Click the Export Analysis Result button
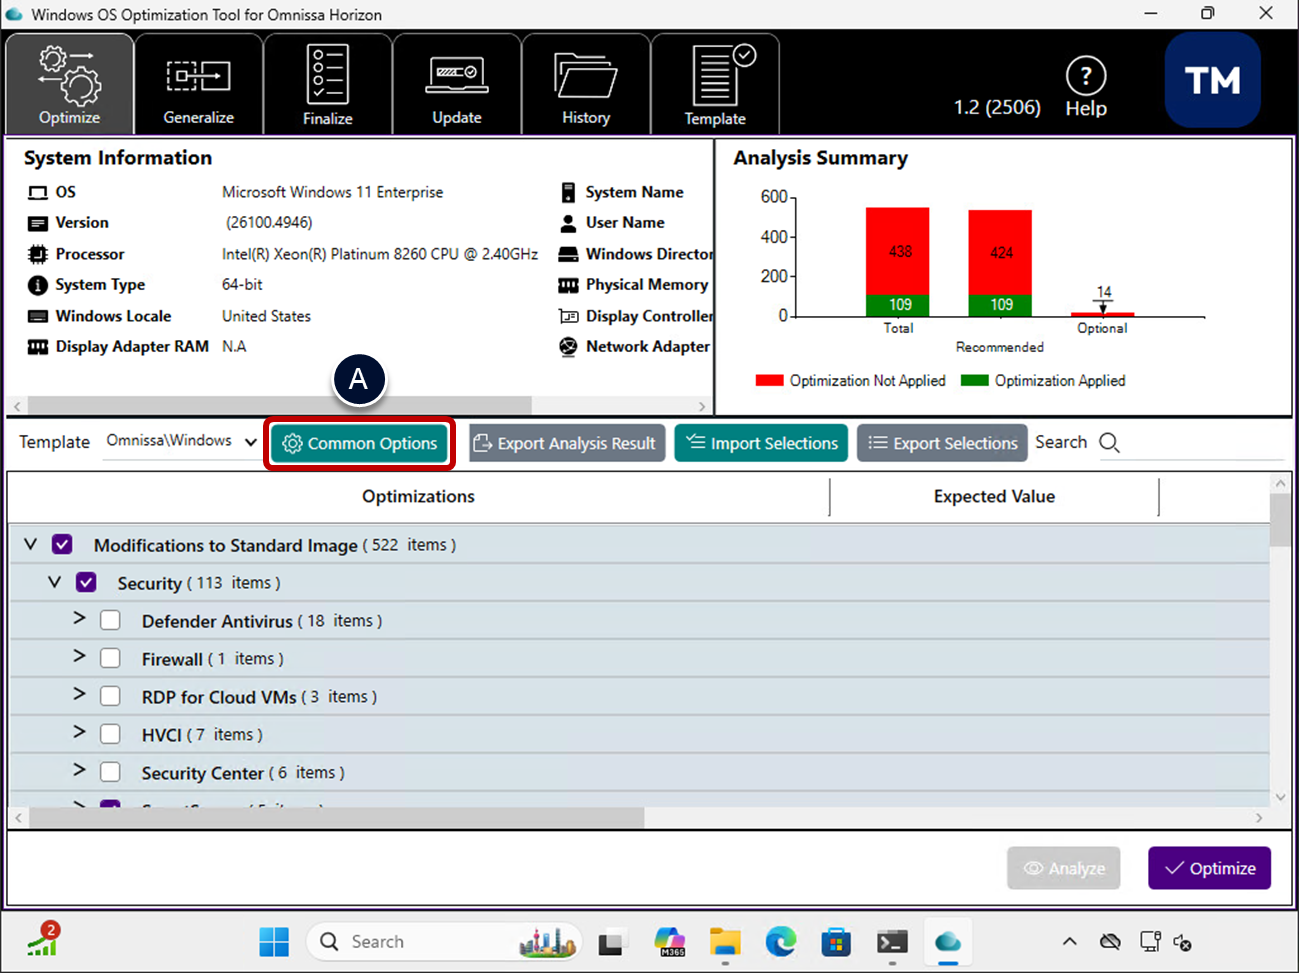The height and width of the screenshot is (973, 1299). [x=565, y=443]
